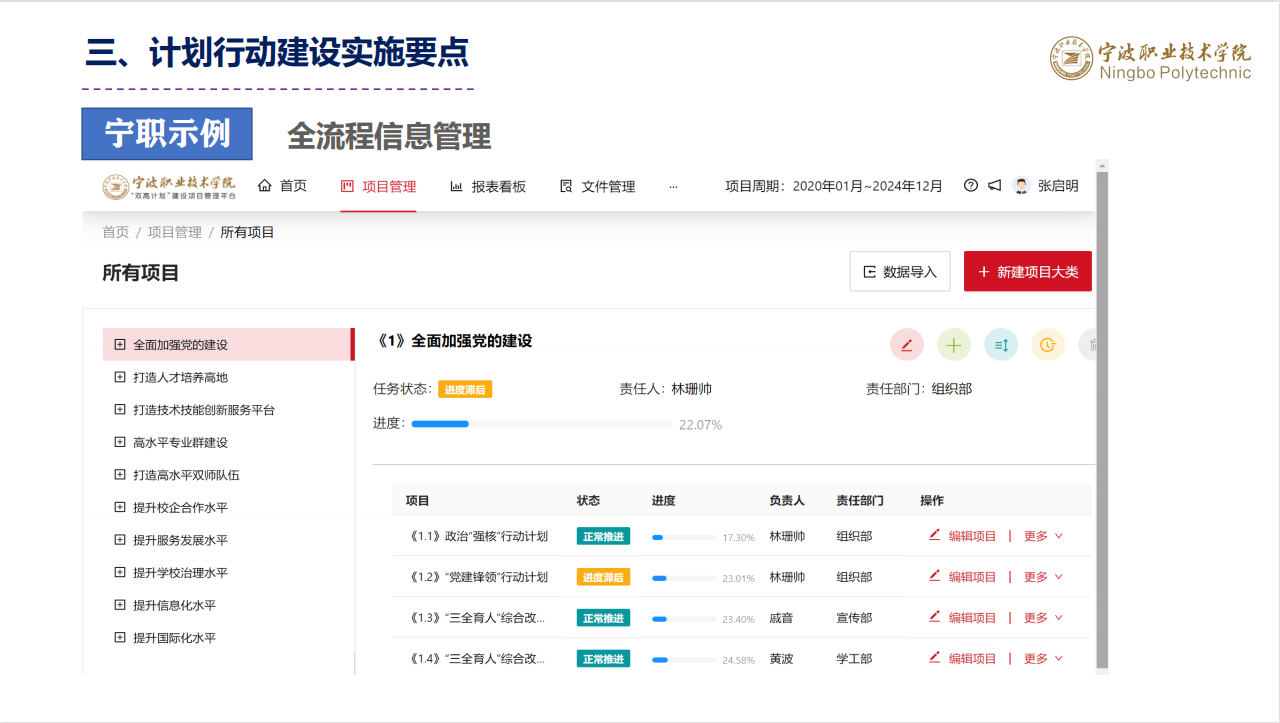Click the teal sort order circle icon
The width and height of the screenshot is (1280, 723).
pos(1001,345)
